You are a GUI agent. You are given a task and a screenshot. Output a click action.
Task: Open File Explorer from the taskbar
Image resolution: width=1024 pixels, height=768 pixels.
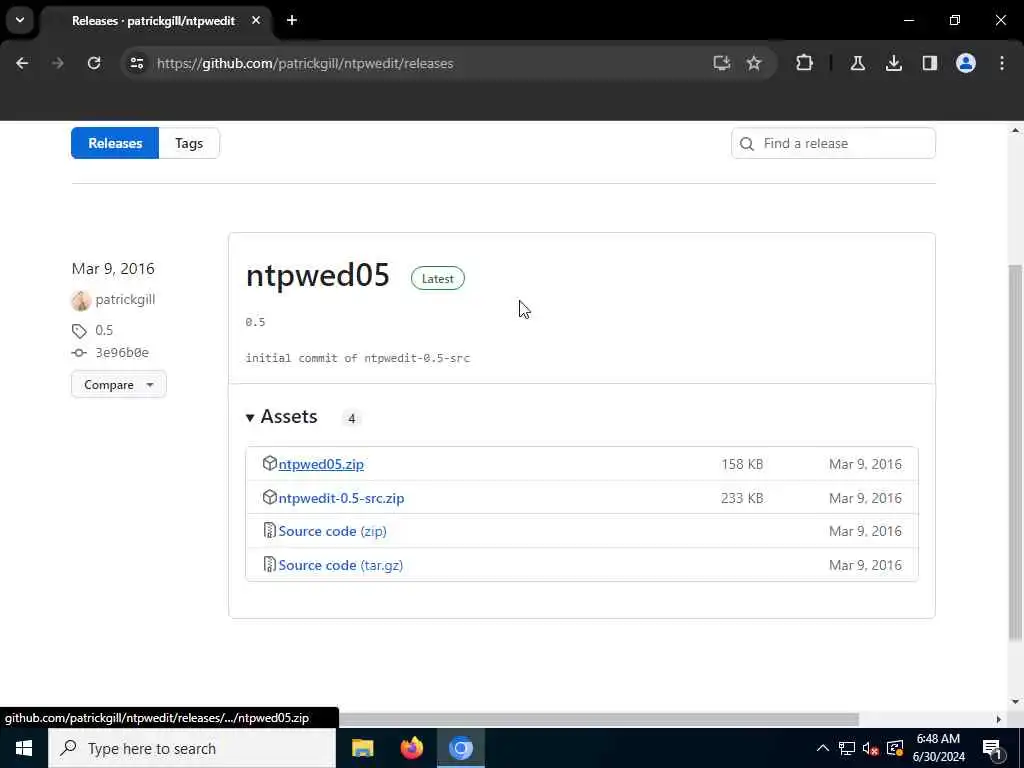(362, 748)
